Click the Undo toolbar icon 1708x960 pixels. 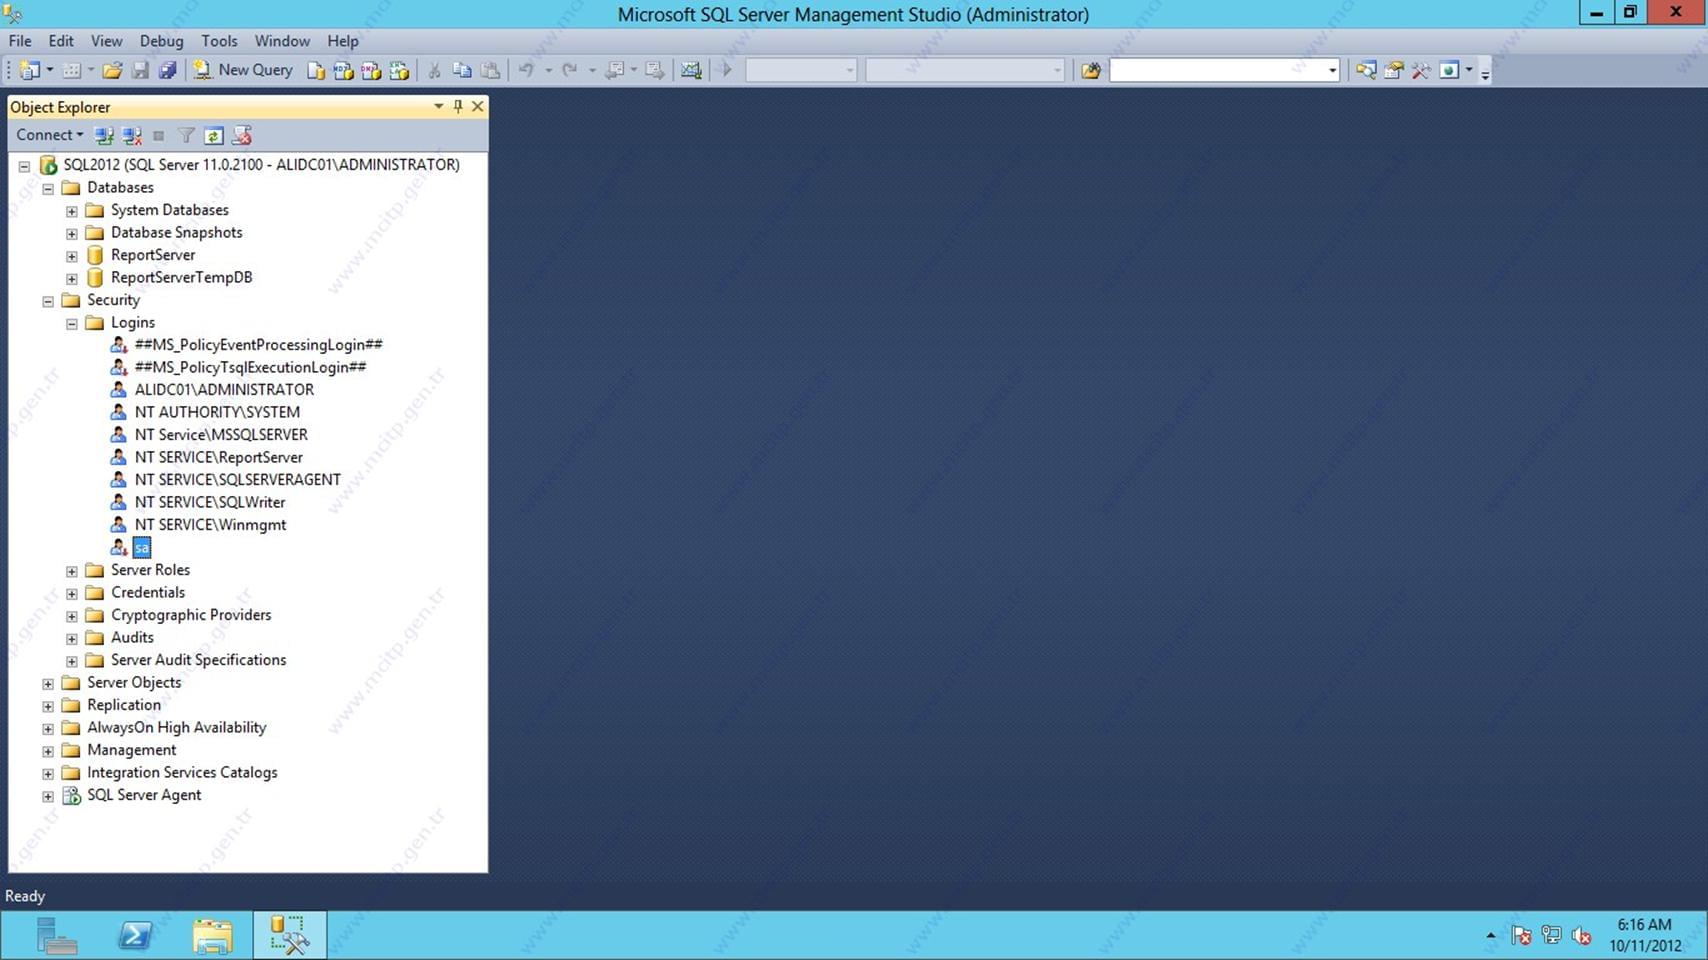526,70
